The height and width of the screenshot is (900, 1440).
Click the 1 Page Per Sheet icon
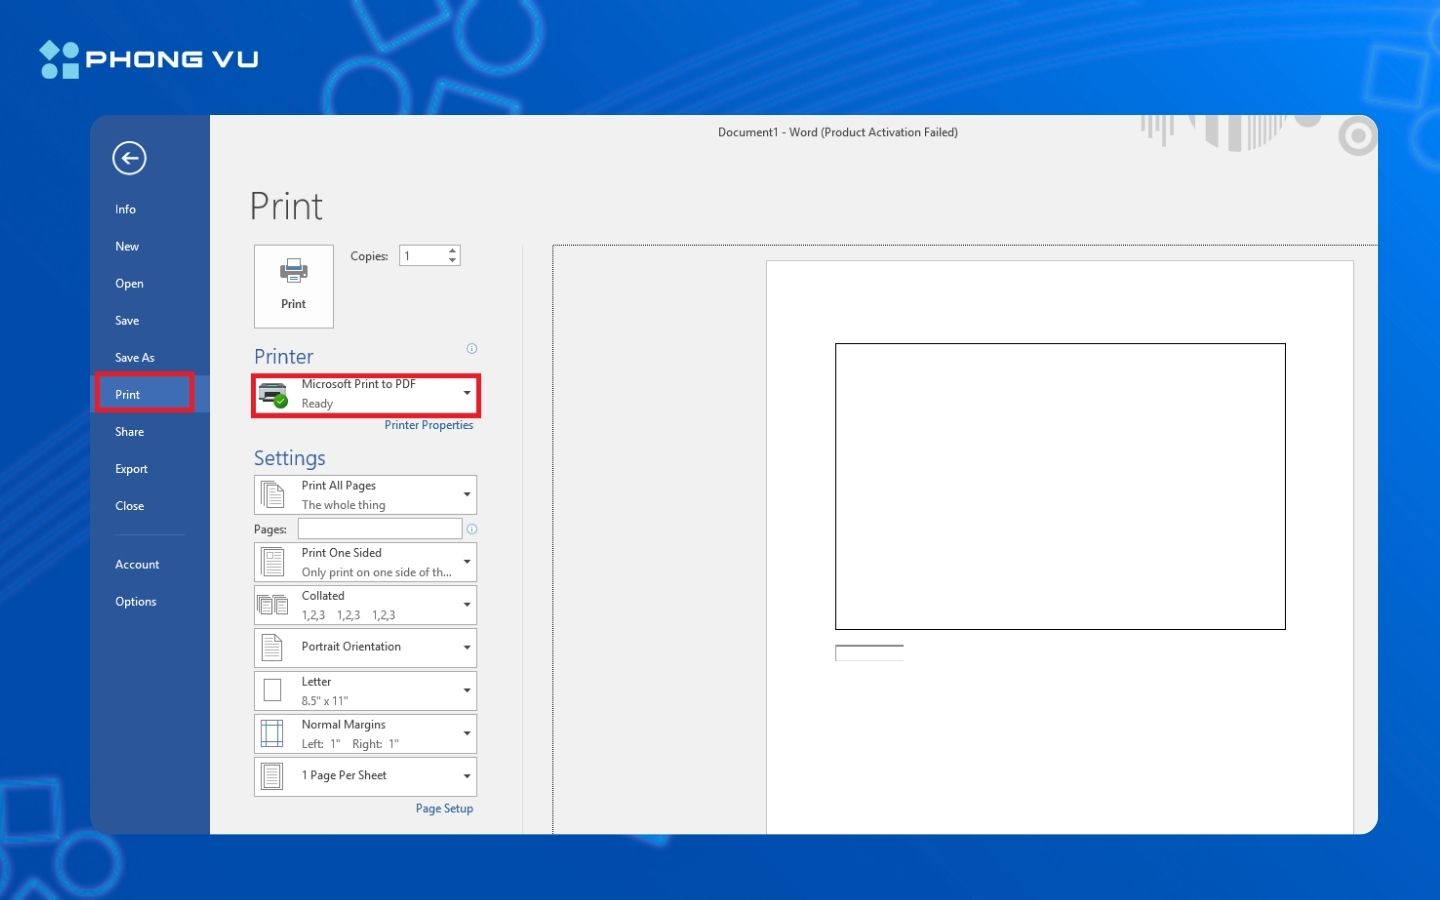(x=272, y=775)
